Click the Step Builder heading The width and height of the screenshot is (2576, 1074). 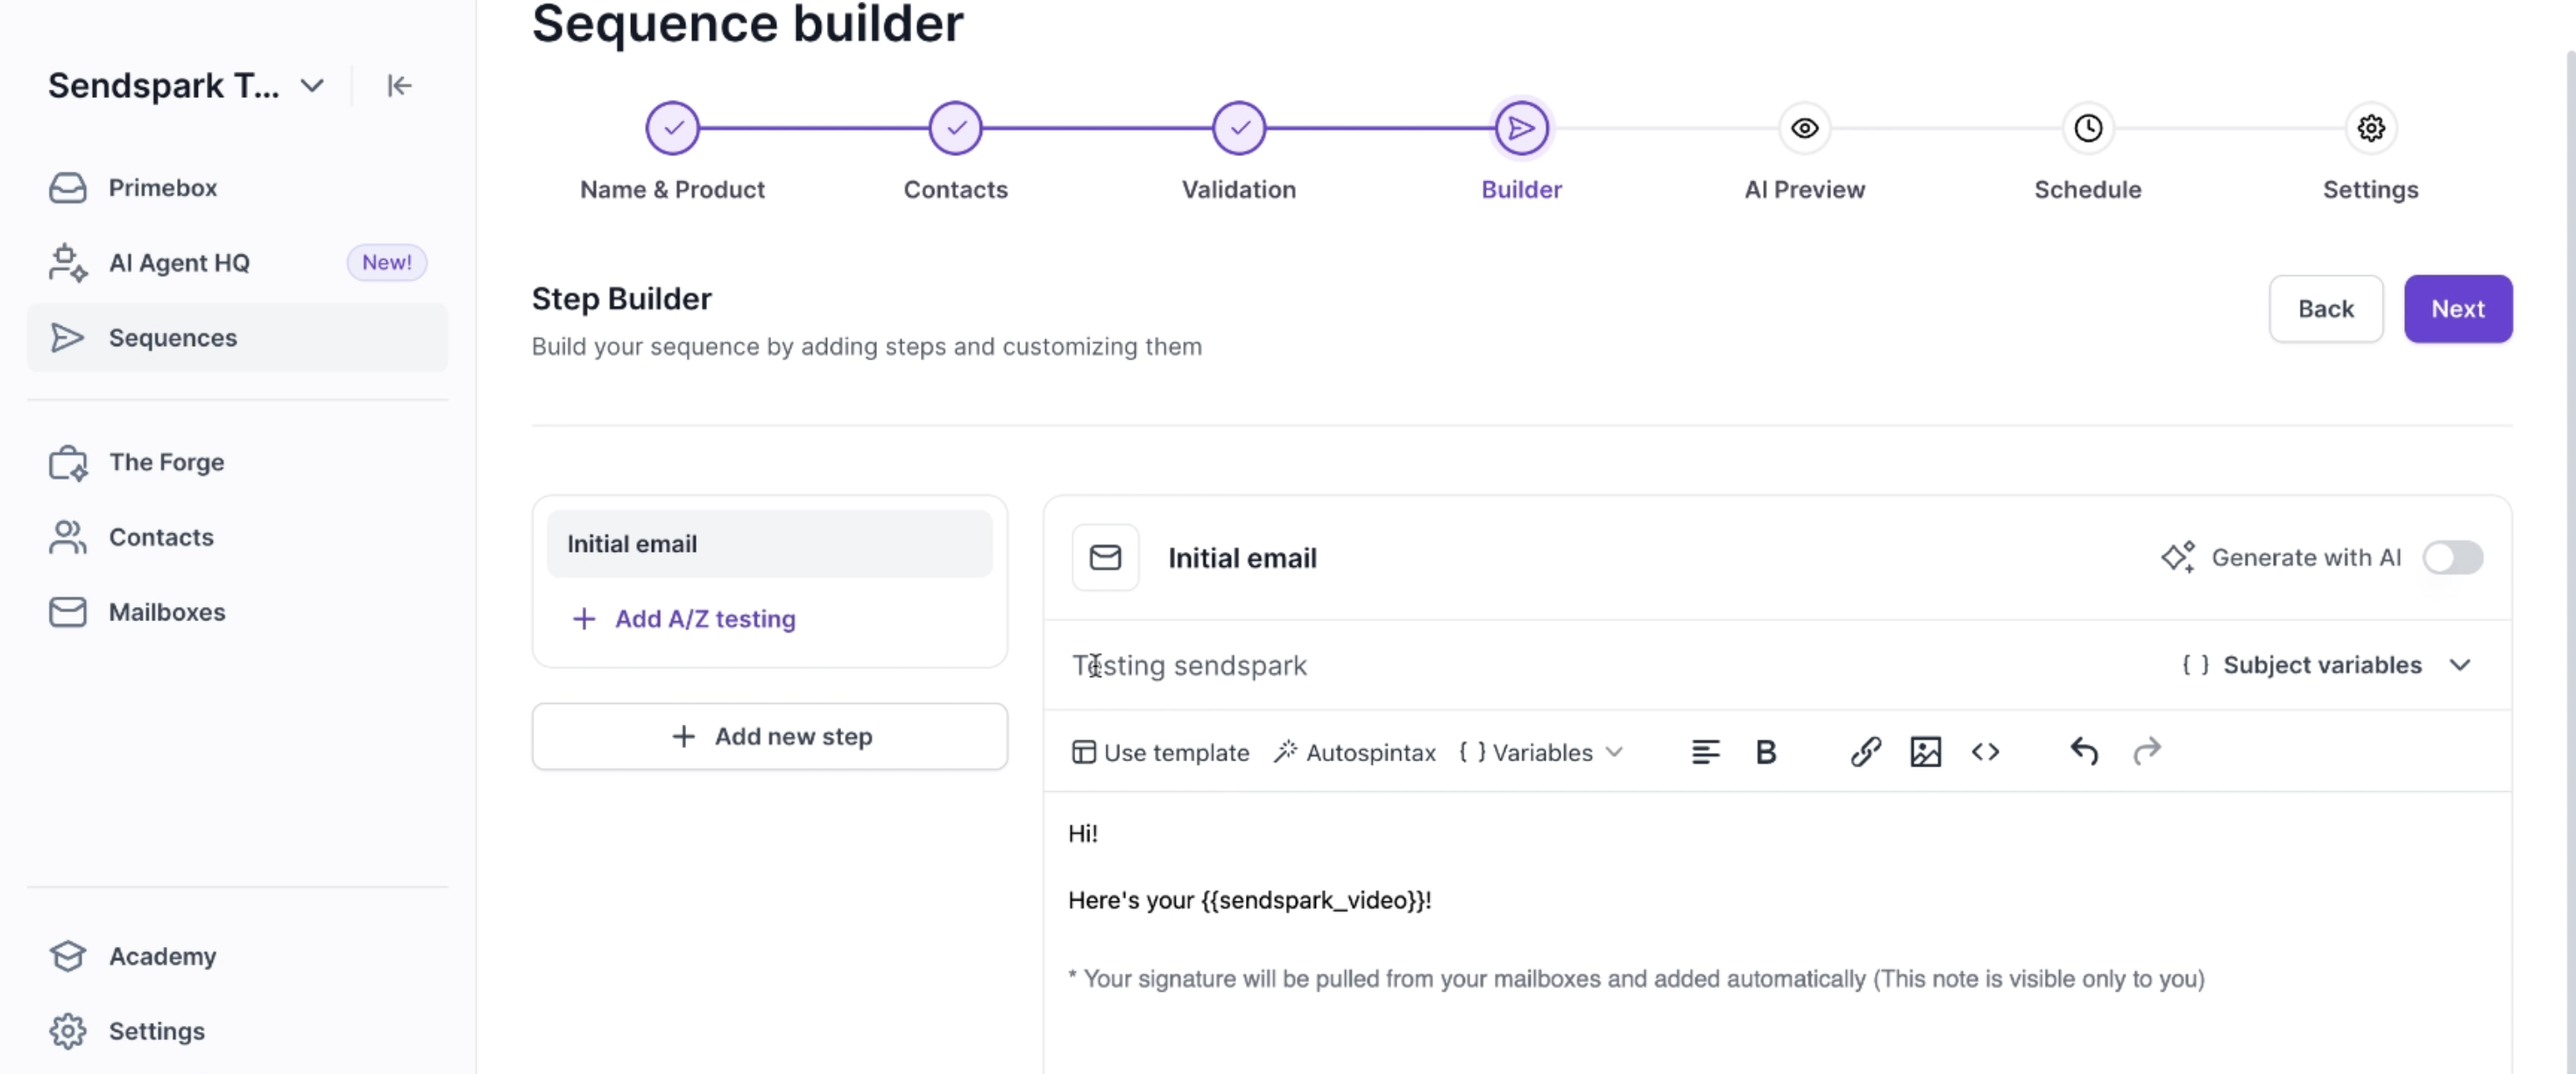[x=621, y=299]
